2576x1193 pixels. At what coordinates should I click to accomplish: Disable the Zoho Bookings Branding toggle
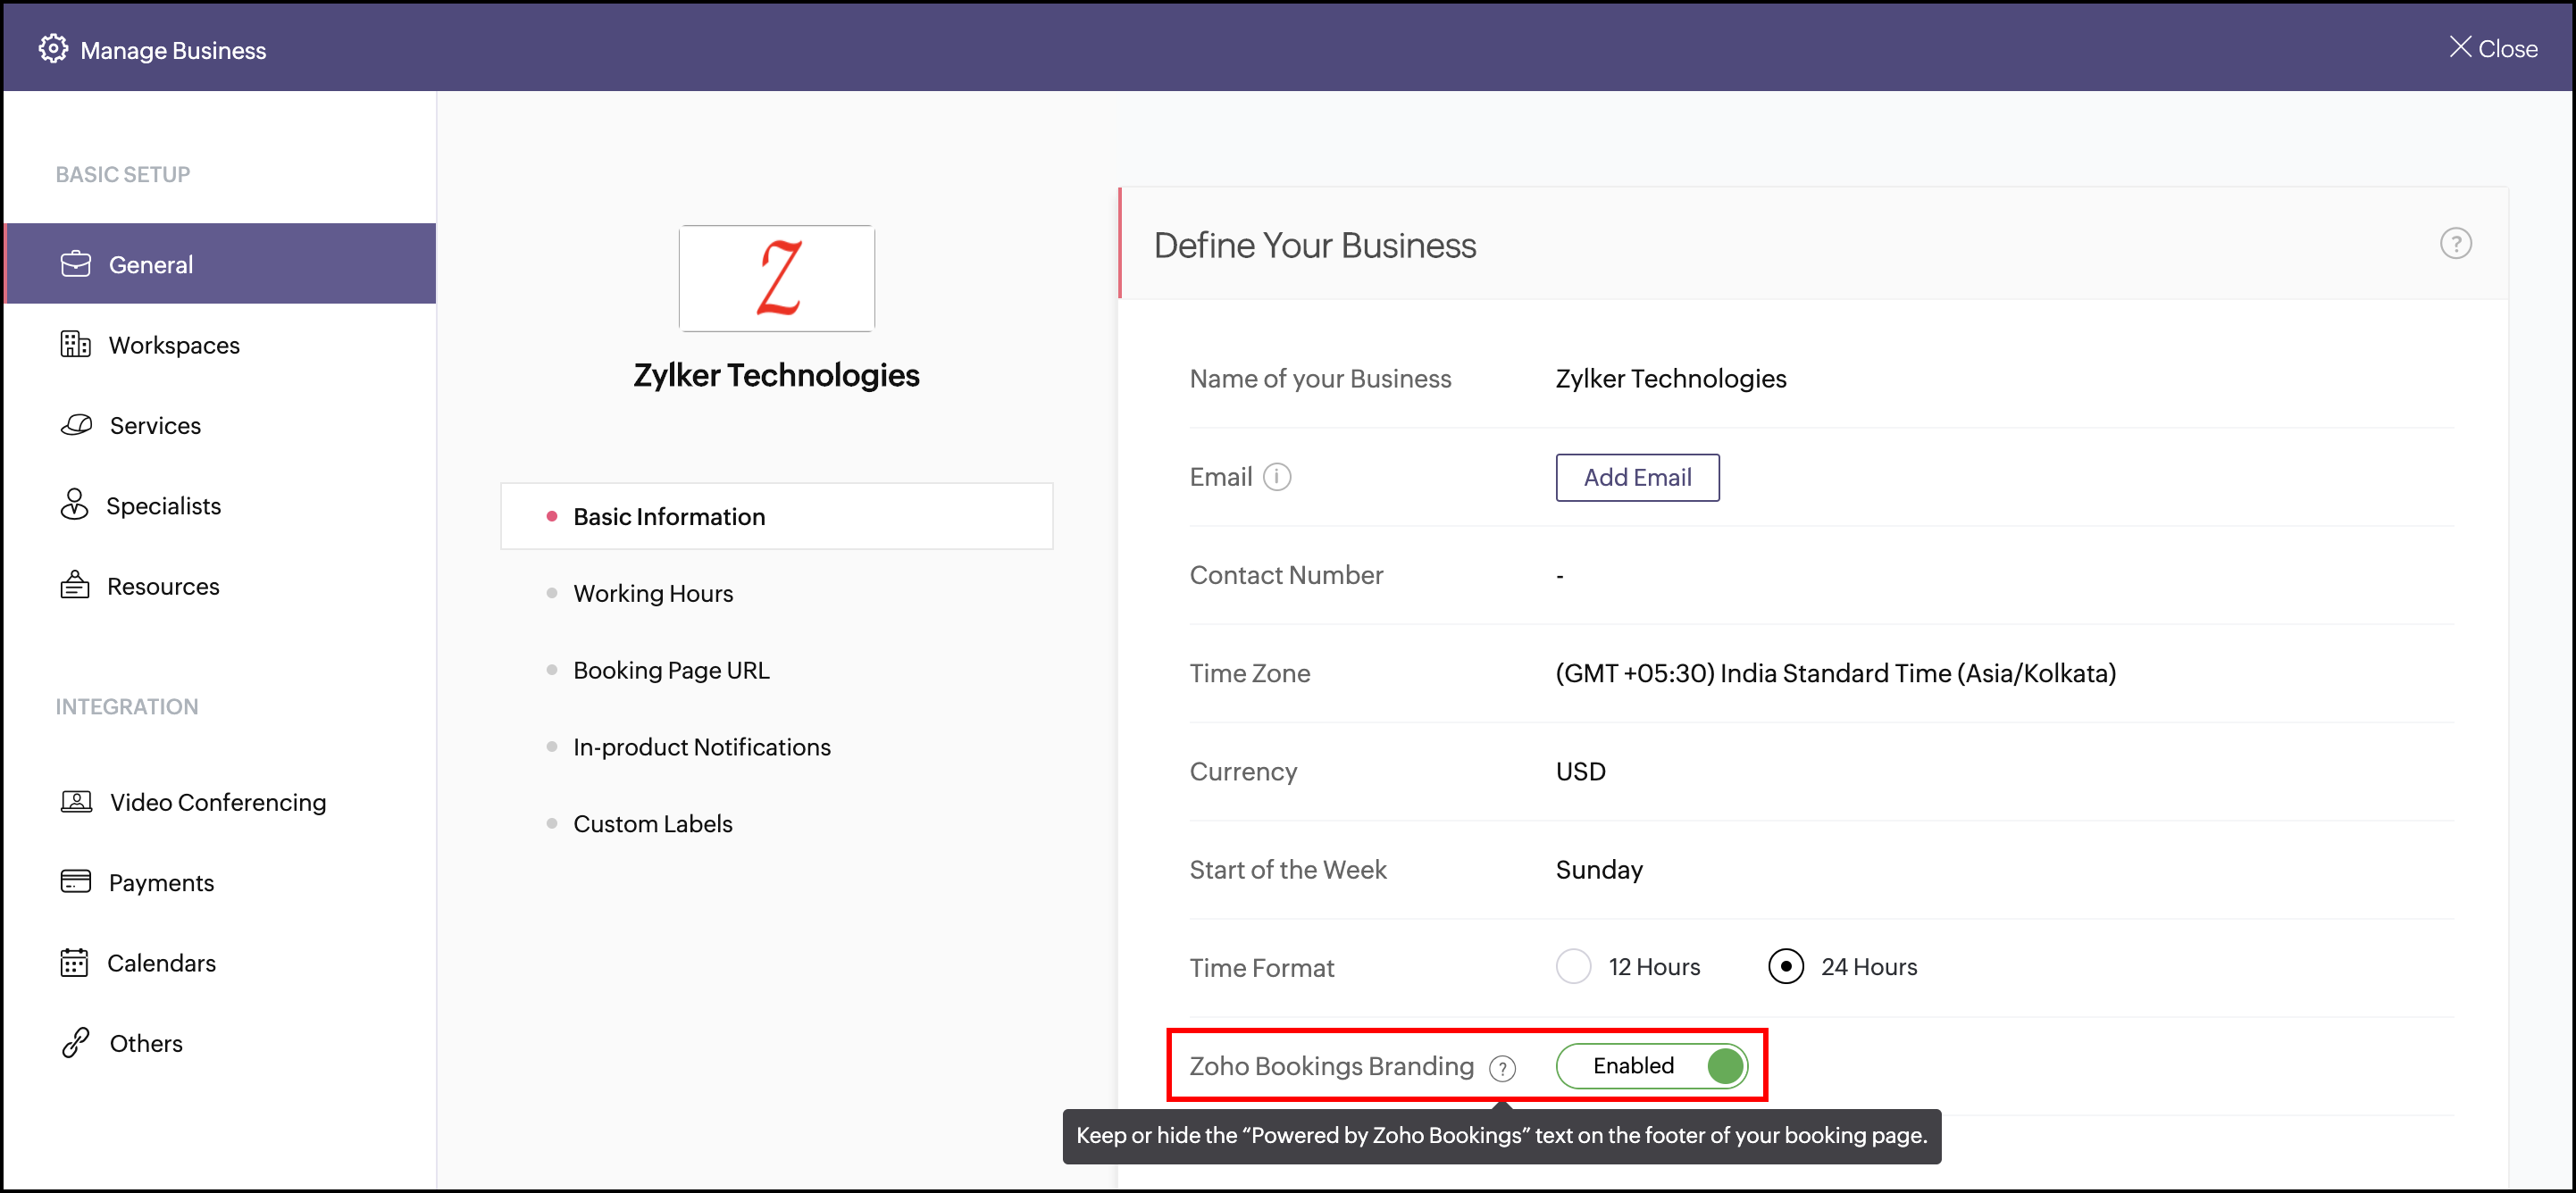pyautogui.click(x=1652, y=1066)
